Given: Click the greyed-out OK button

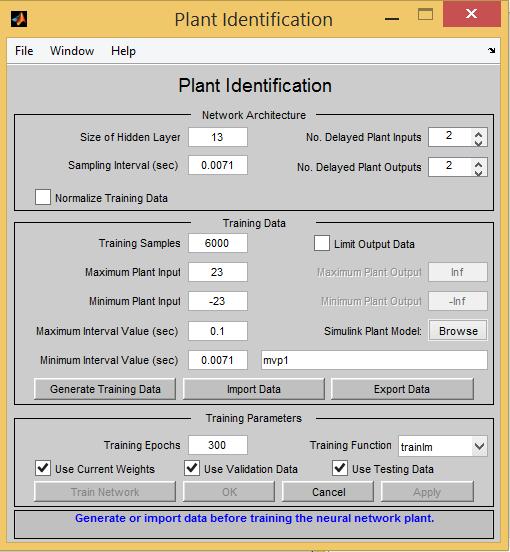Looking at the screenshot, I should point(229,491).
